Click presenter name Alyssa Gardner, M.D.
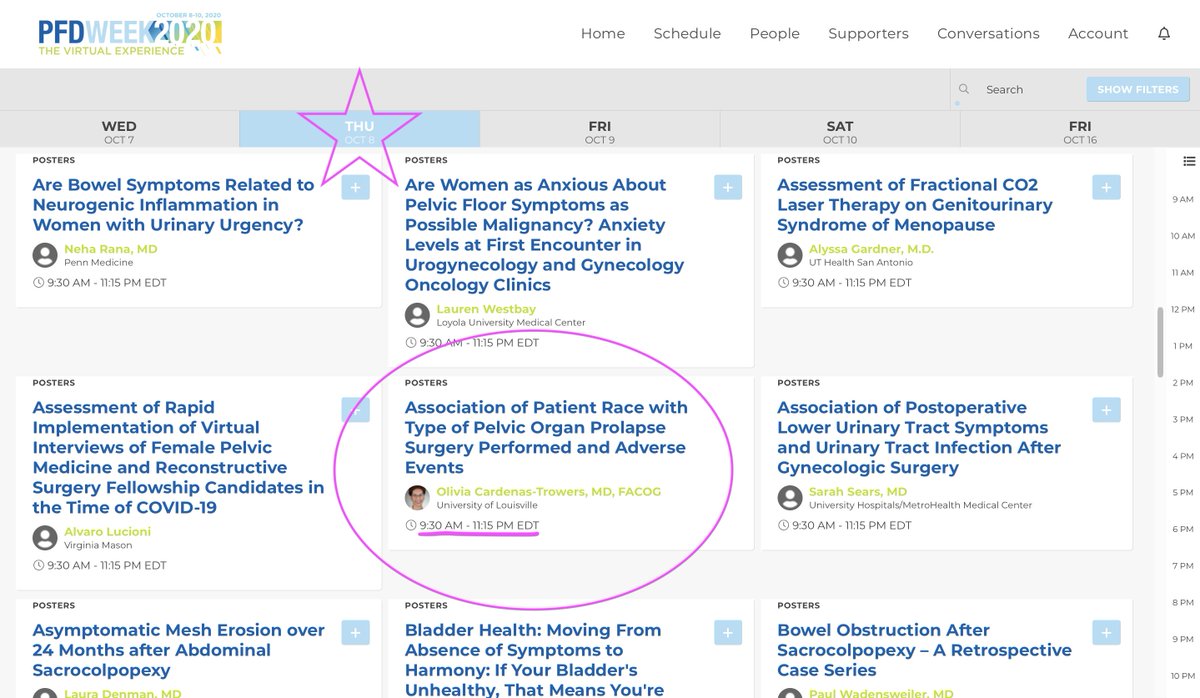 pyautogui.click(x=871, y=249)
